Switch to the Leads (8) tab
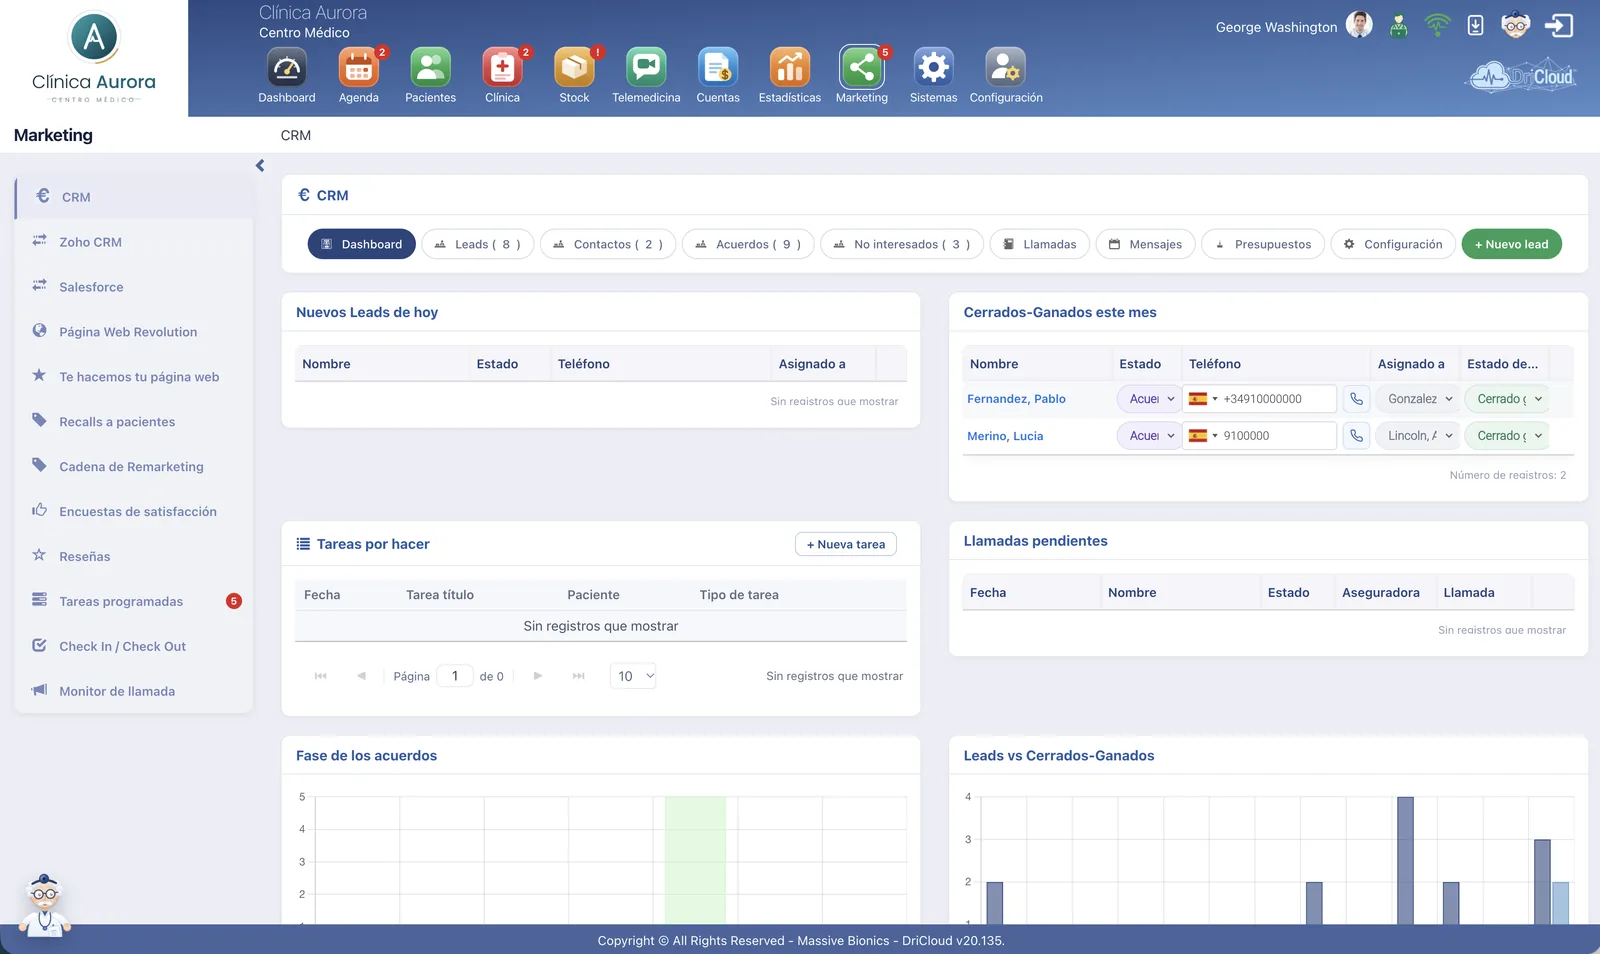 pyautogui.click(x=478, y=244)
